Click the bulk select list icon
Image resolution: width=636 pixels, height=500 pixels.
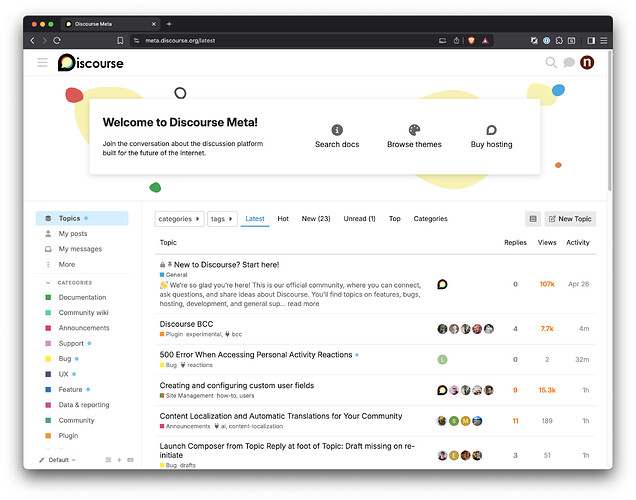(533, 219)
